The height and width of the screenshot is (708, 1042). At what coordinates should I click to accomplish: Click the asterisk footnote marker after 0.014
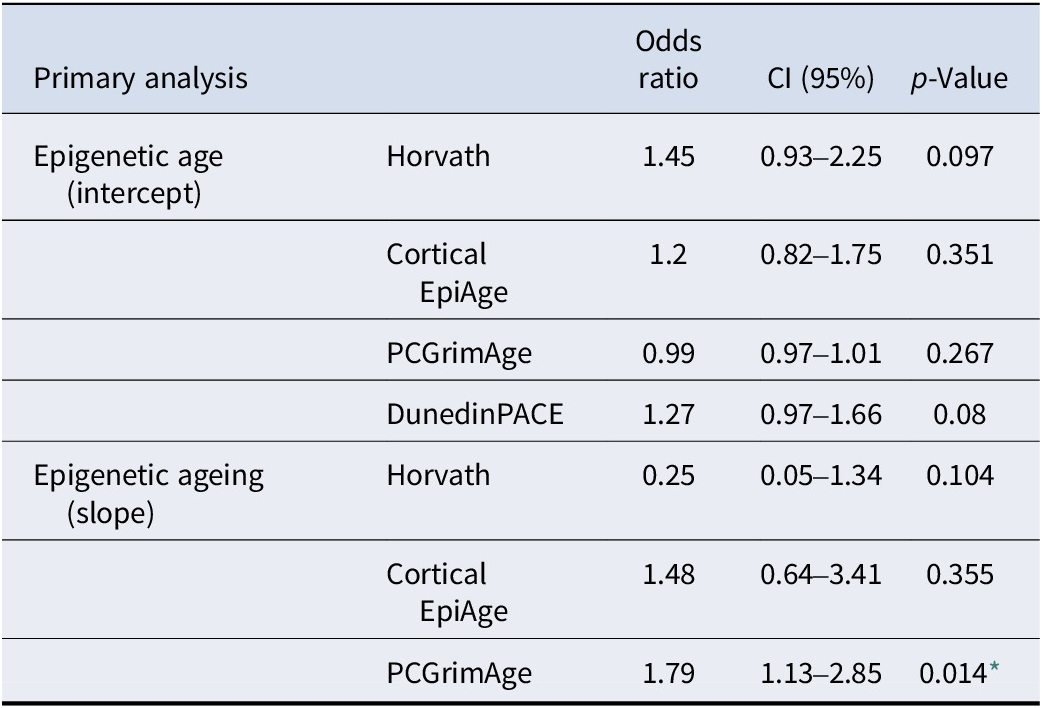point(993,669)
